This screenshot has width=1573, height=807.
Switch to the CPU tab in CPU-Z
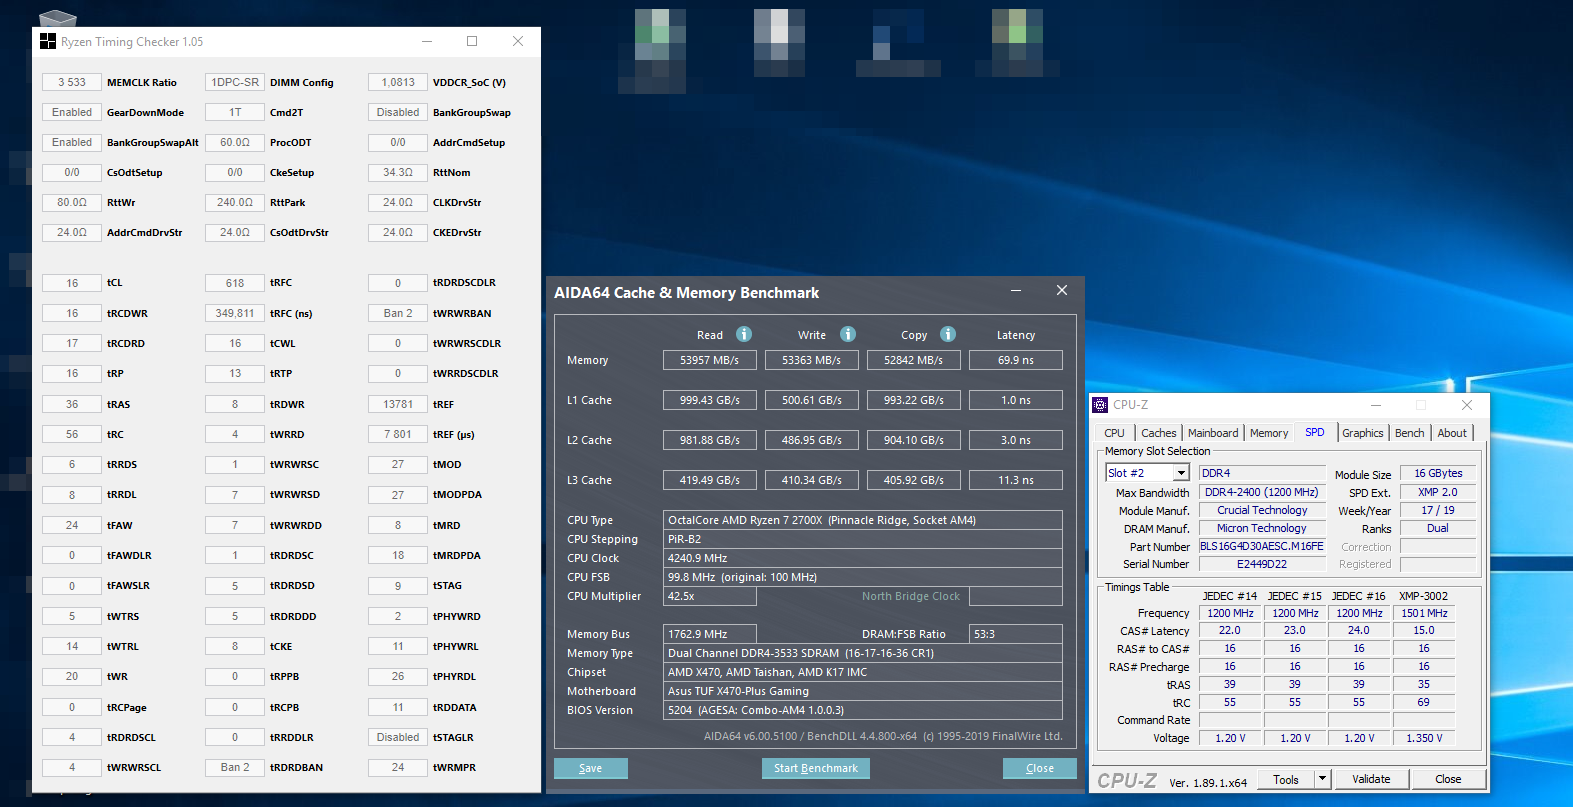point(1114,433)
